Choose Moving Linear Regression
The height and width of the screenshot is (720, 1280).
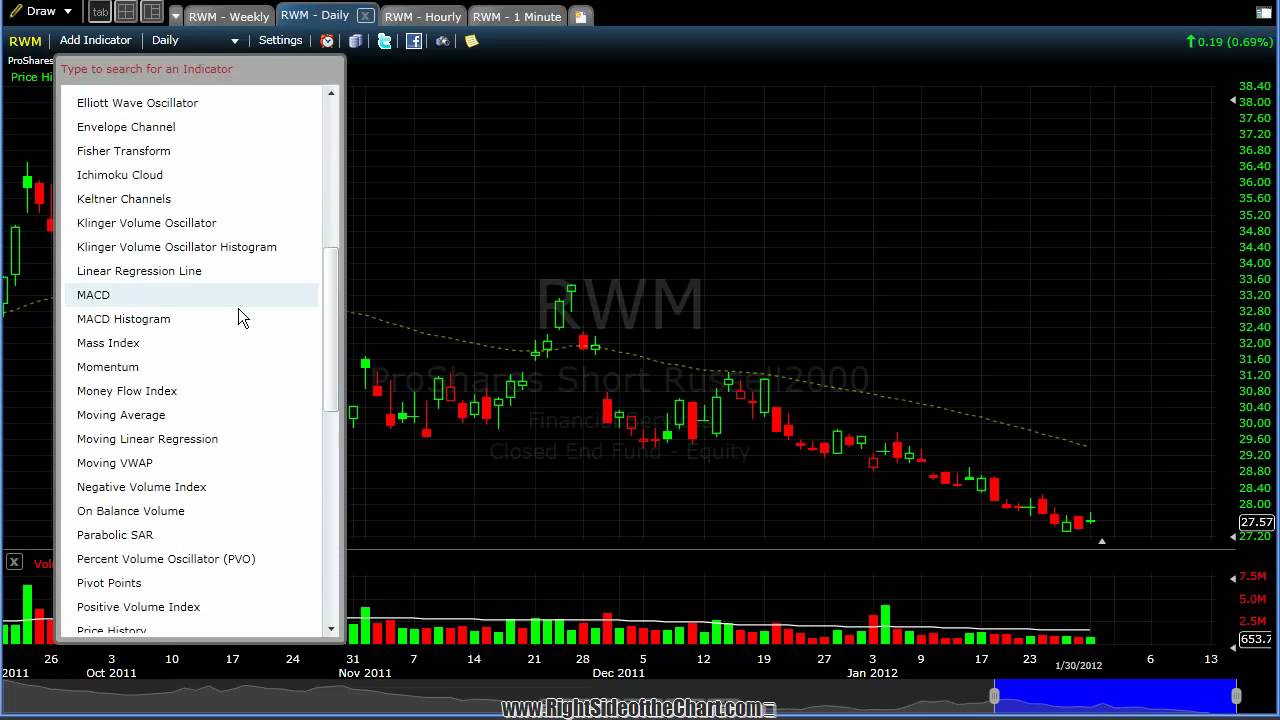point(192,439)
